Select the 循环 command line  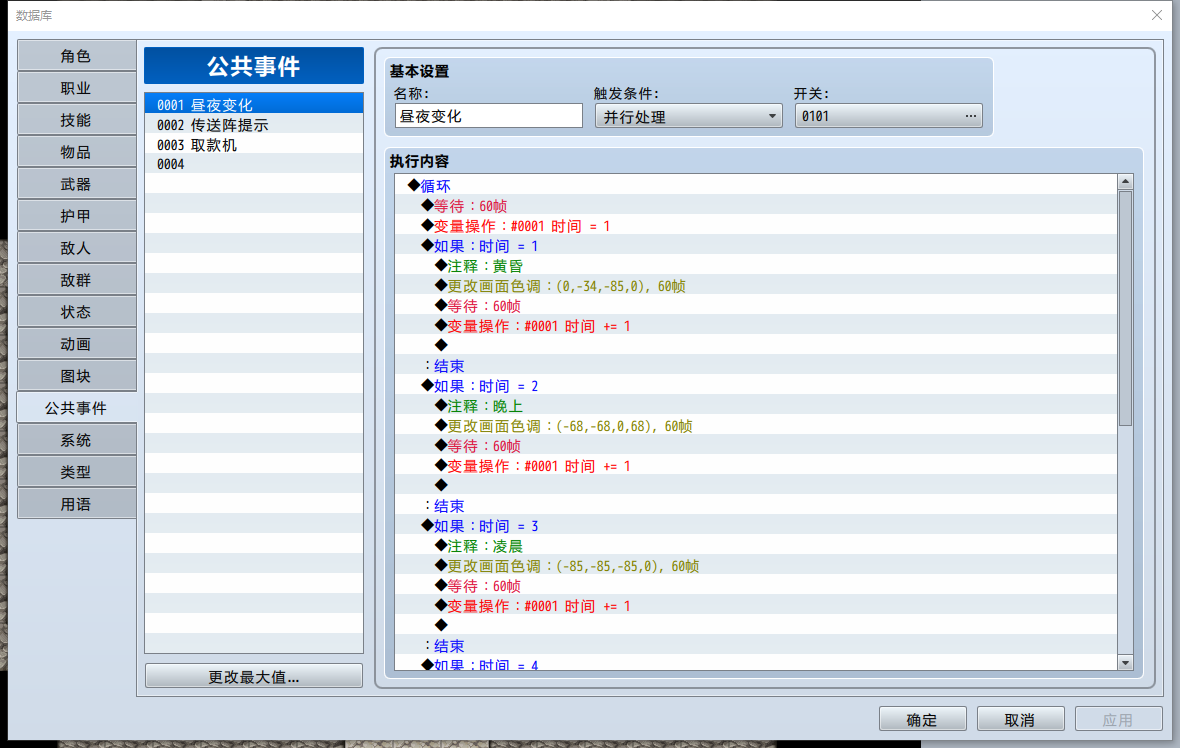[756, 186]
